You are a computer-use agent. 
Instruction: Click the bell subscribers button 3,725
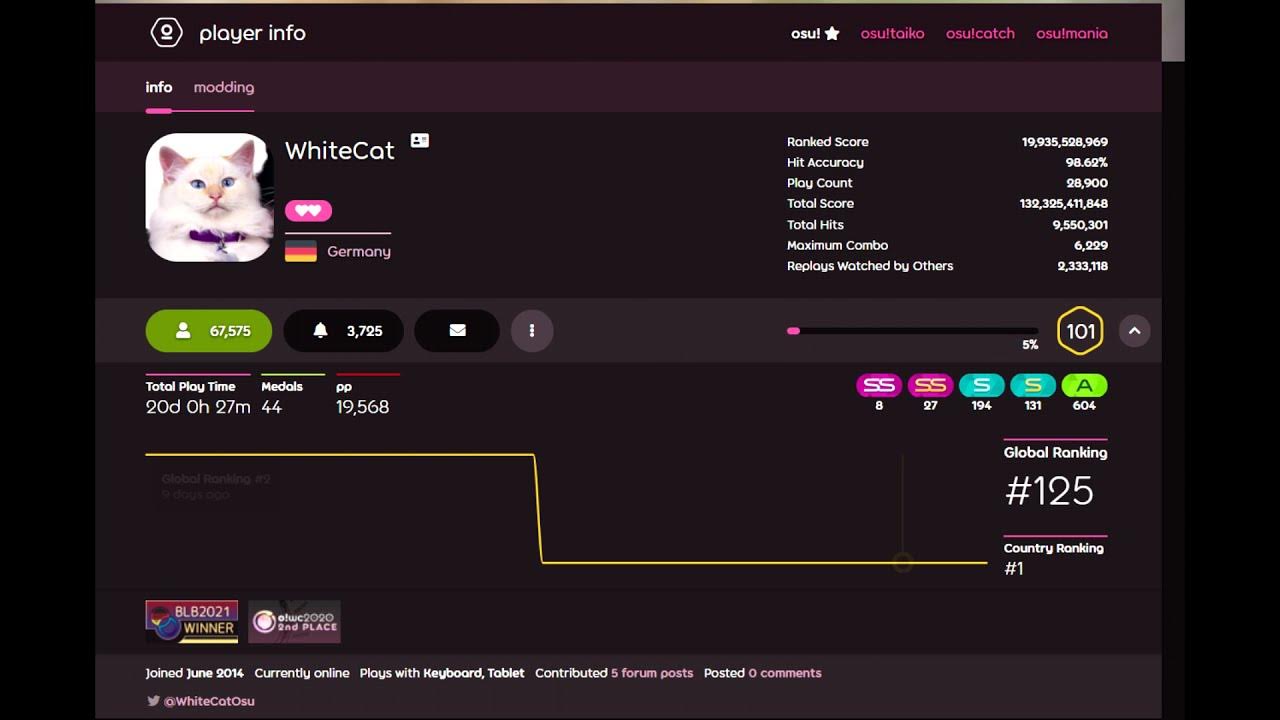point(343,331)
